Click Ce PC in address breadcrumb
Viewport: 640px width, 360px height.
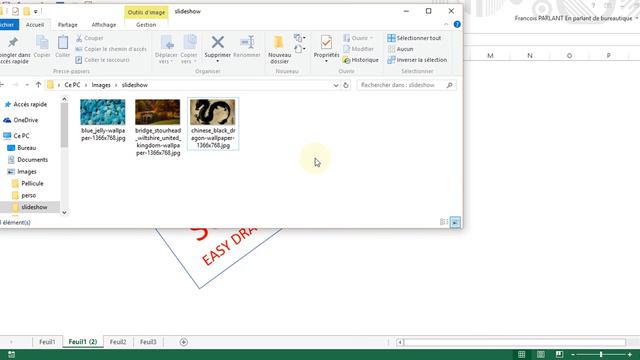click(72, 85)
